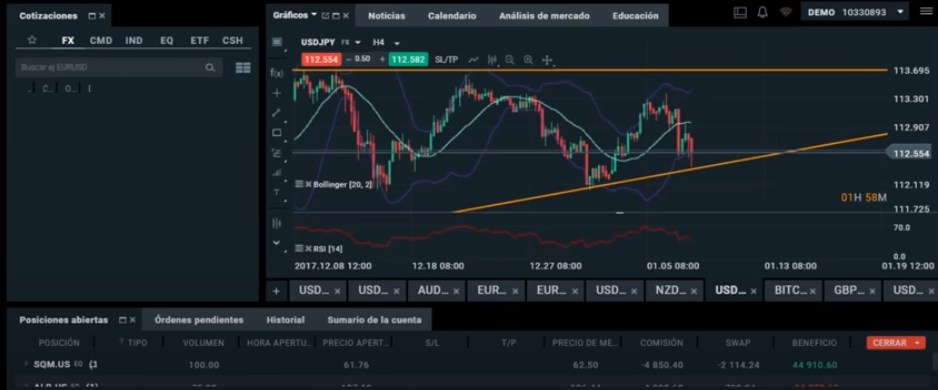
Task: Expand the DEMO account dropdown
Action: pos(900,12)
